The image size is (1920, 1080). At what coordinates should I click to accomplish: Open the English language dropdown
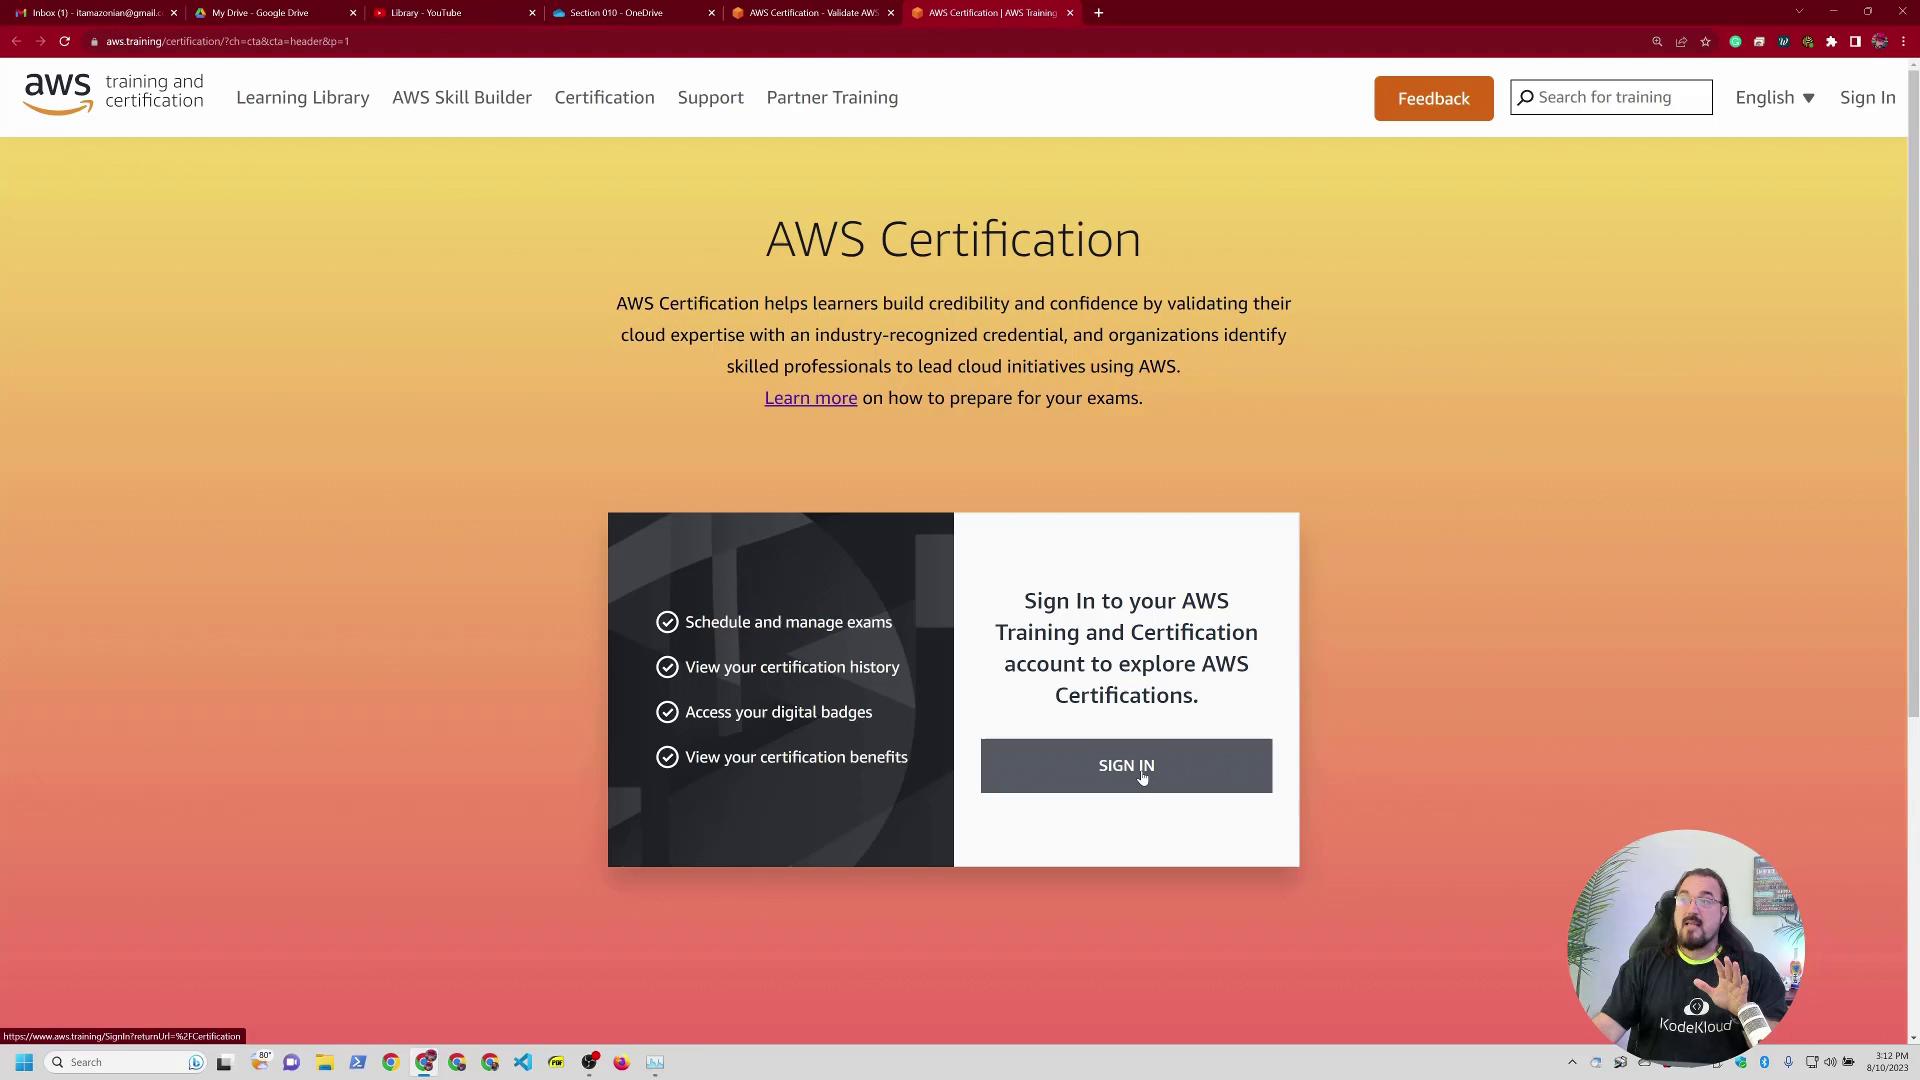(x=1774, y=98)
